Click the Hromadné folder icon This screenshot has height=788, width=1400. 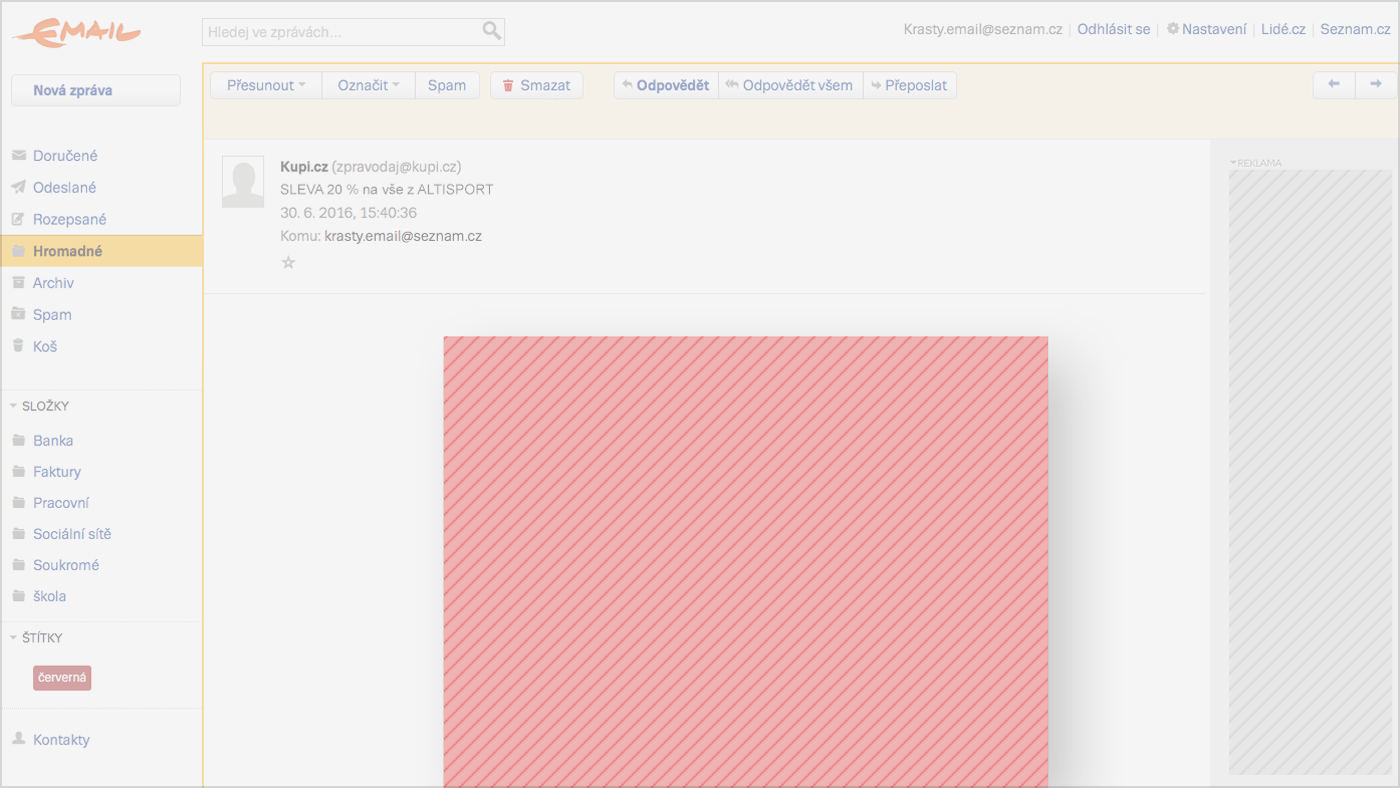pos(18,251)
